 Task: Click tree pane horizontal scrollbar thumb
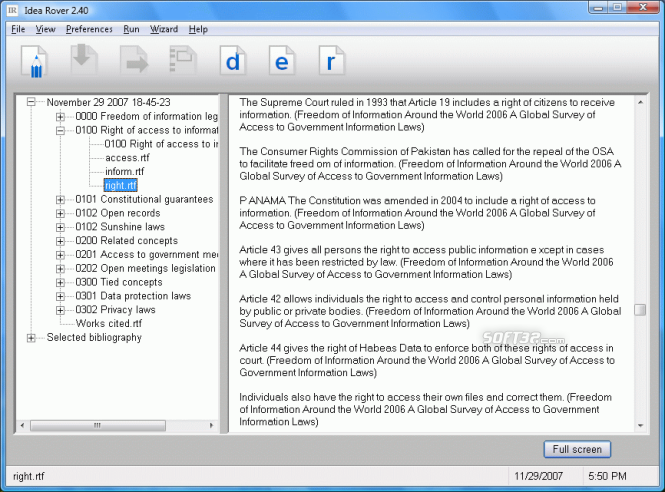(98, 425)
